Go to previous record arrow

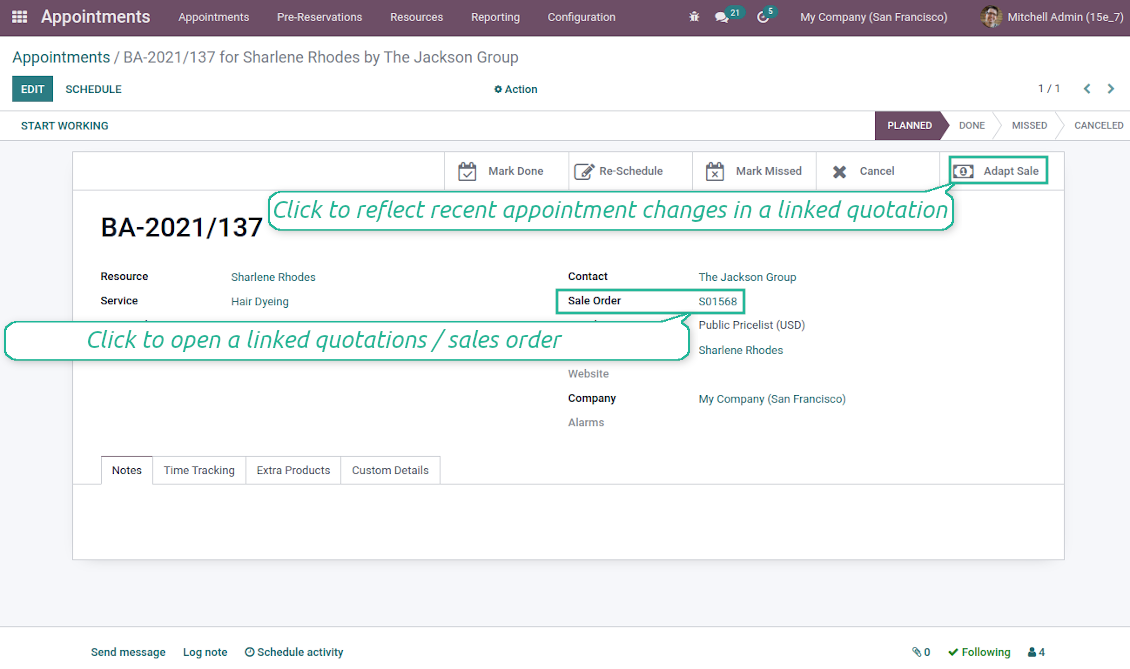tap(1087, 89)
